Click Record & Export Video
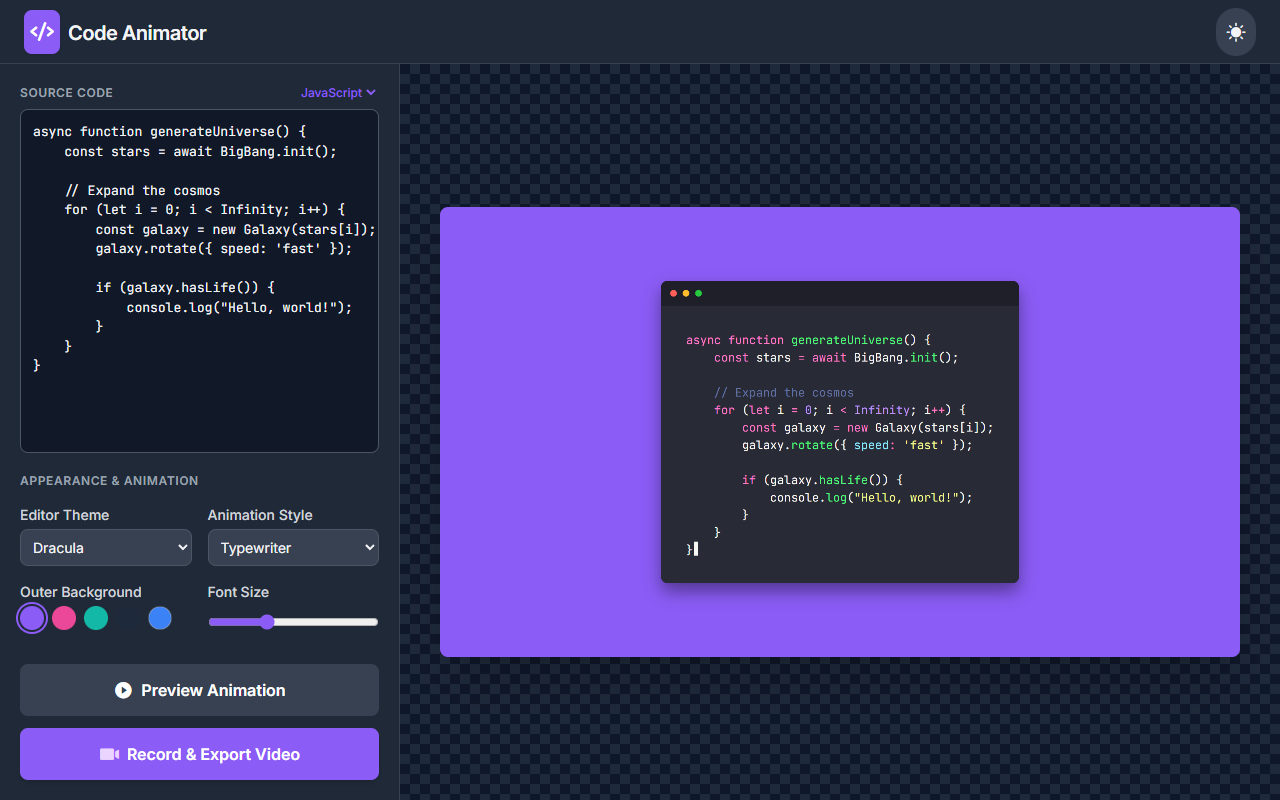 click(199, 754)
